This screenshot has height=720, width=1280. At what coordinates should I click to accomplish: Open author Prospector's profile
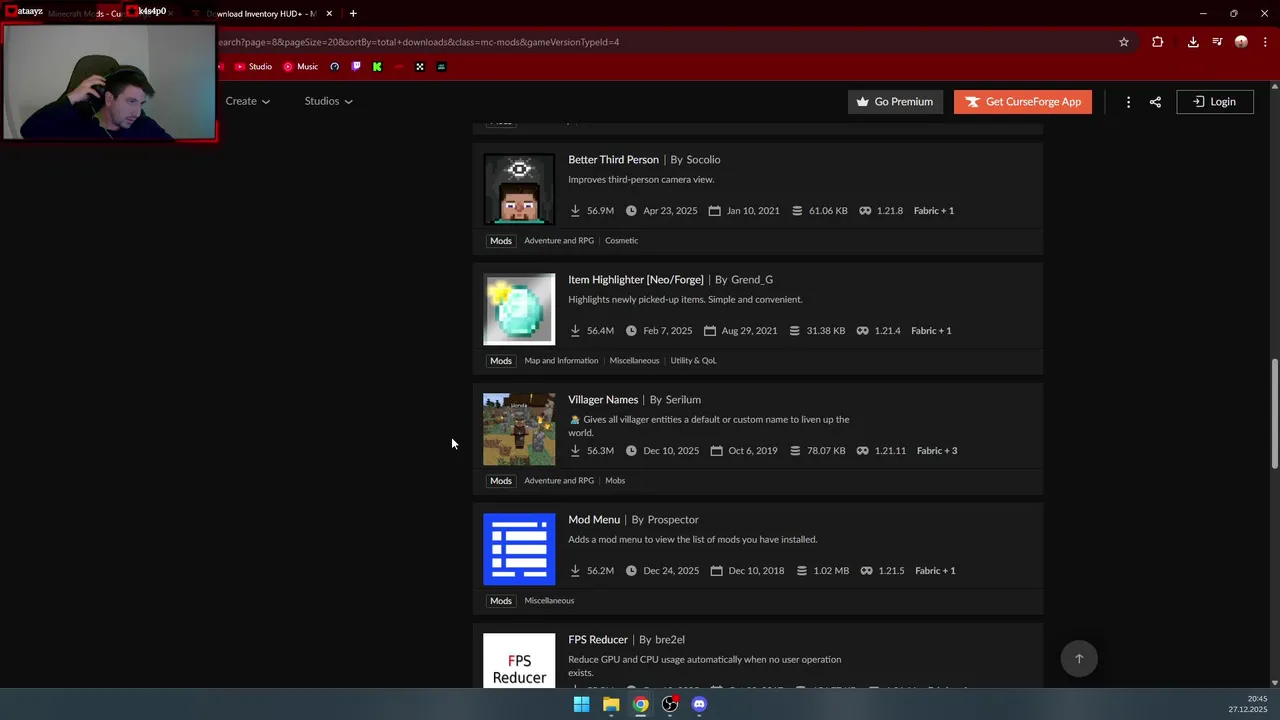click(x=673, y=520)
